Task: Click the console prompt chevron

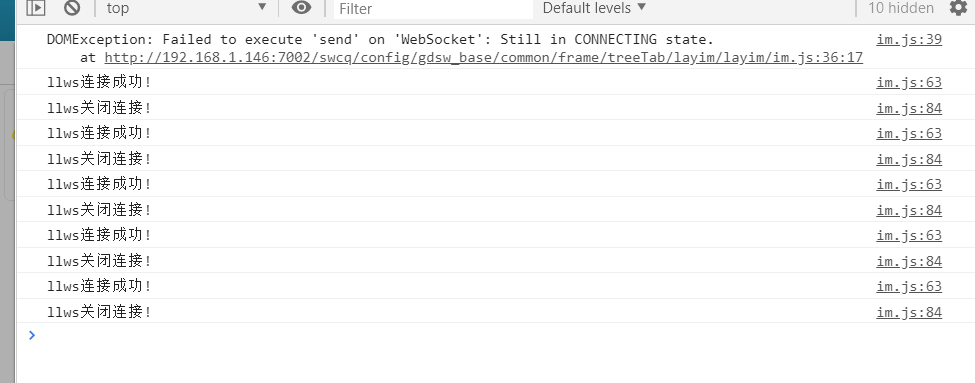Action: (32, 335)
